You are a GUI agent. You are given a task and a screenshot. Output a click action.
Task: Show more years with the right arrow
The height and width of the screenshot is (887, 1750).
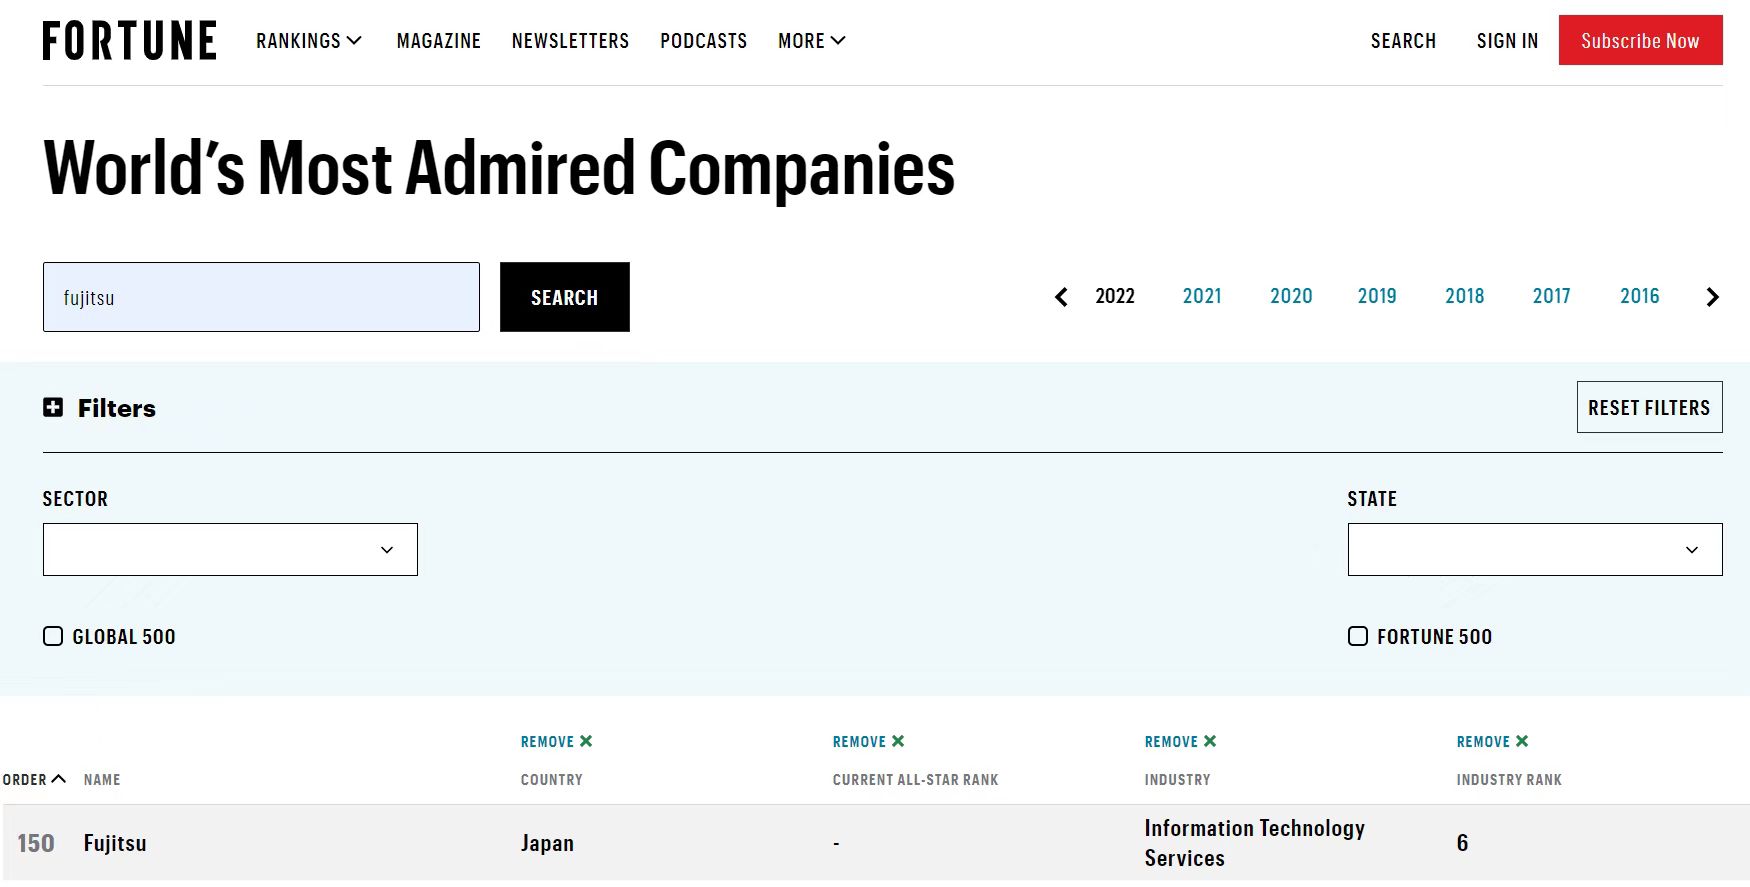coord(1712,297)
